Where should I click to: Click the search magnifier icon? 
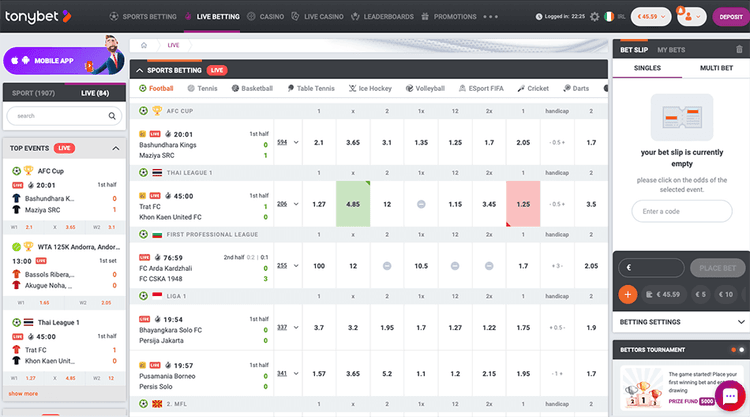(x=112, y=116)
